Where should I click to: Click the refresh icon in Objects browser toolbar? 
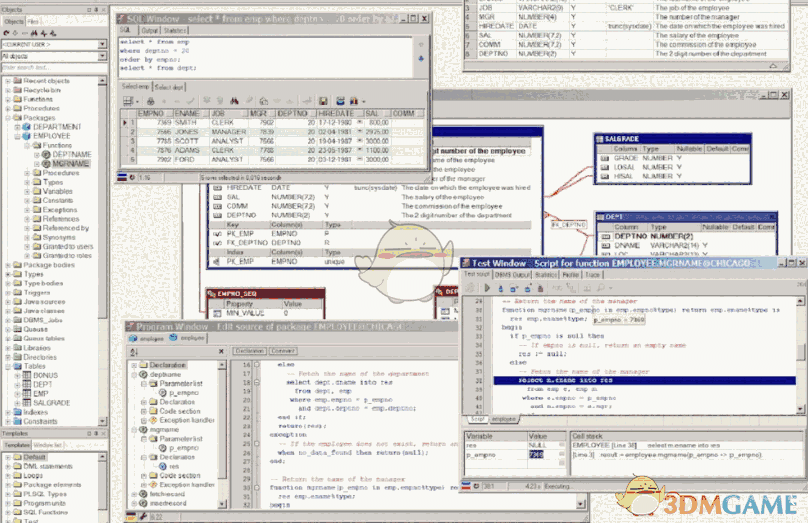pyautogui.click(x=6, y=33)
